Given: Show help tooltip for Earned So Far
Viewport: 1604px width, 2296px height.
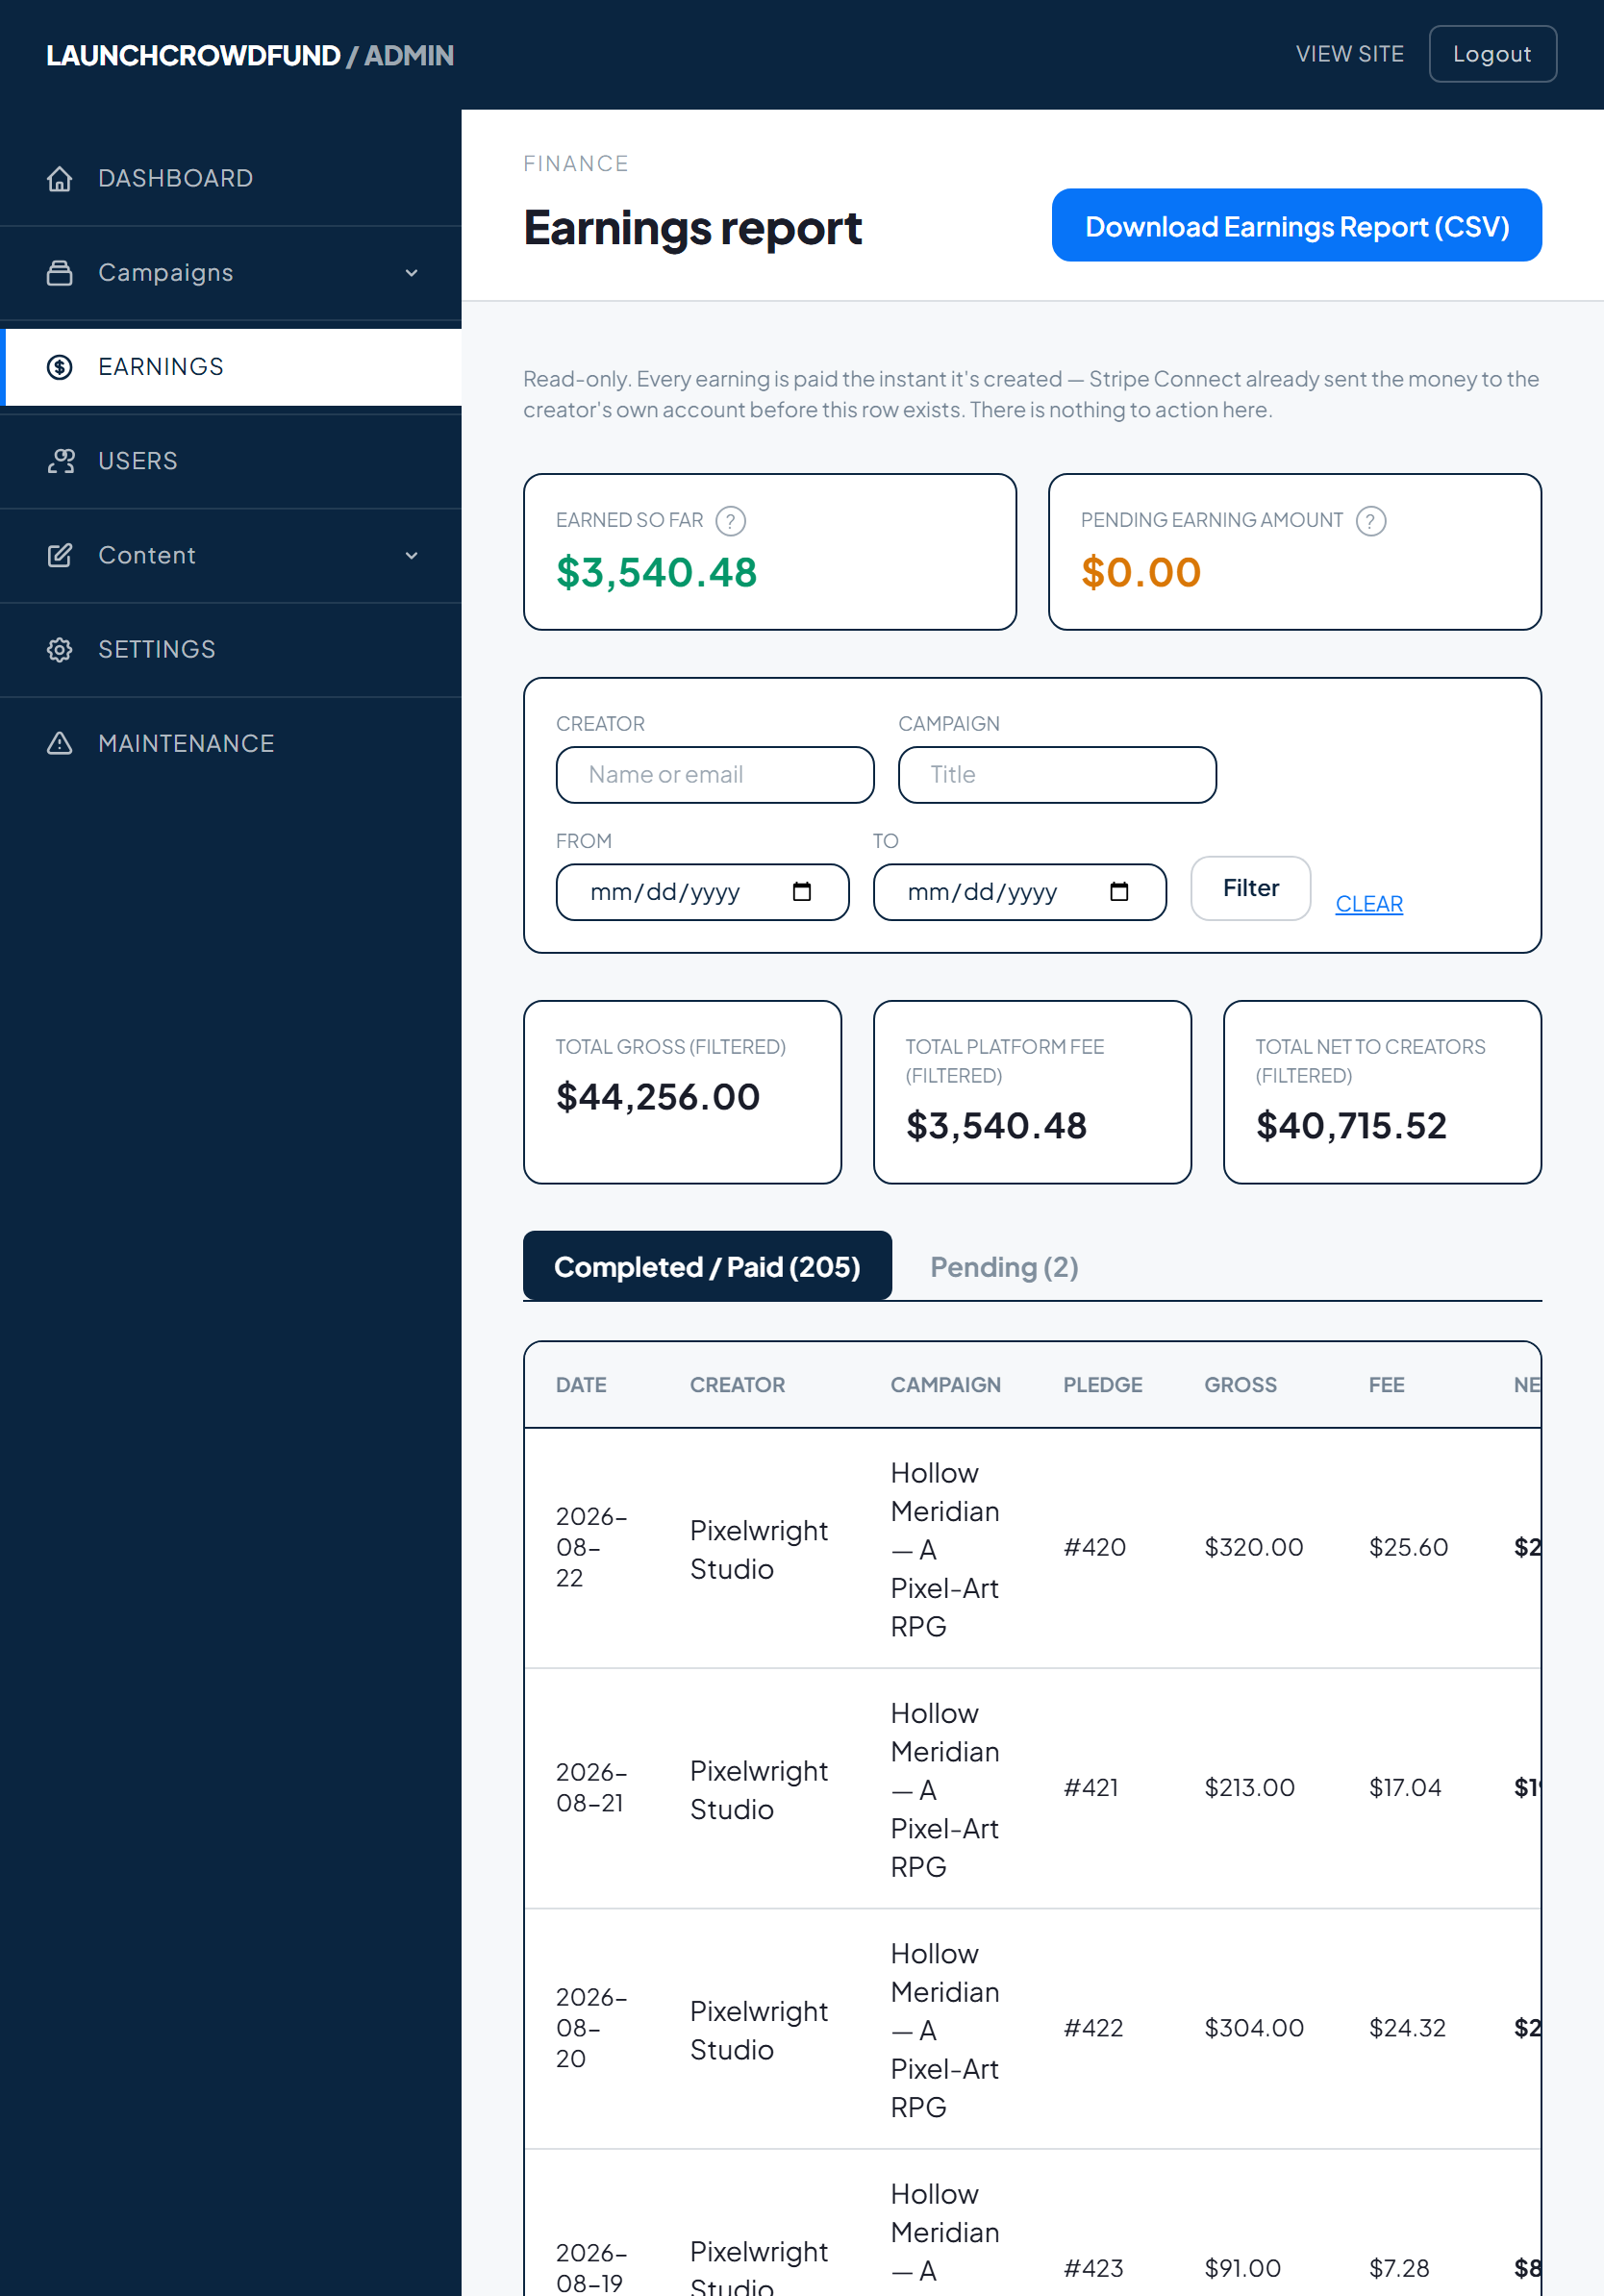Looking at the screenshot, I should pos(731,521).
